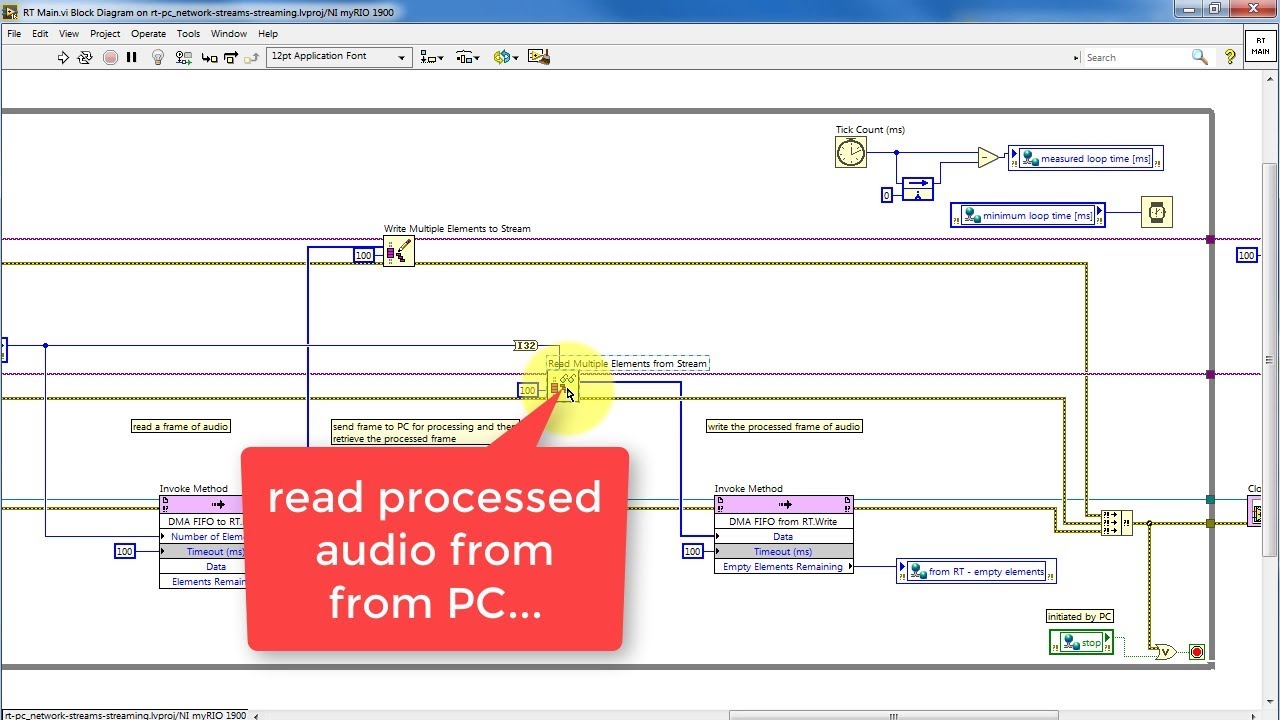Viewport: 1280px width, 720px height.
Task: Select minimum loop time shared variable
Action: 1028,215
